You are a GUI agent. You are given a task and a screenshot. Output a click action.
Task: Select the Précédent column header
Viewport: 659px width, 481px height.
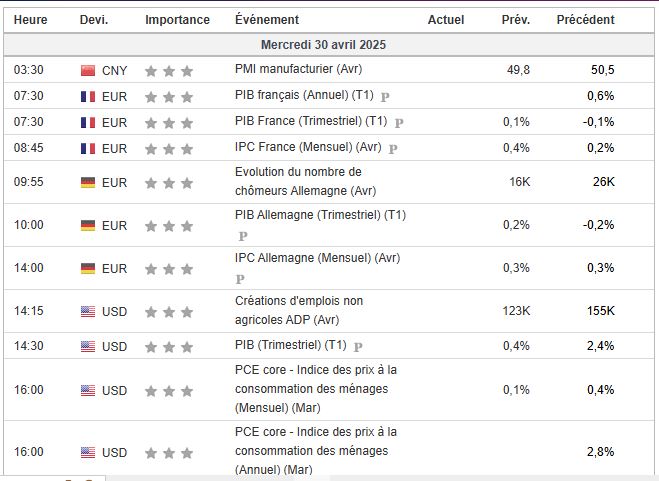click(585, 20)
